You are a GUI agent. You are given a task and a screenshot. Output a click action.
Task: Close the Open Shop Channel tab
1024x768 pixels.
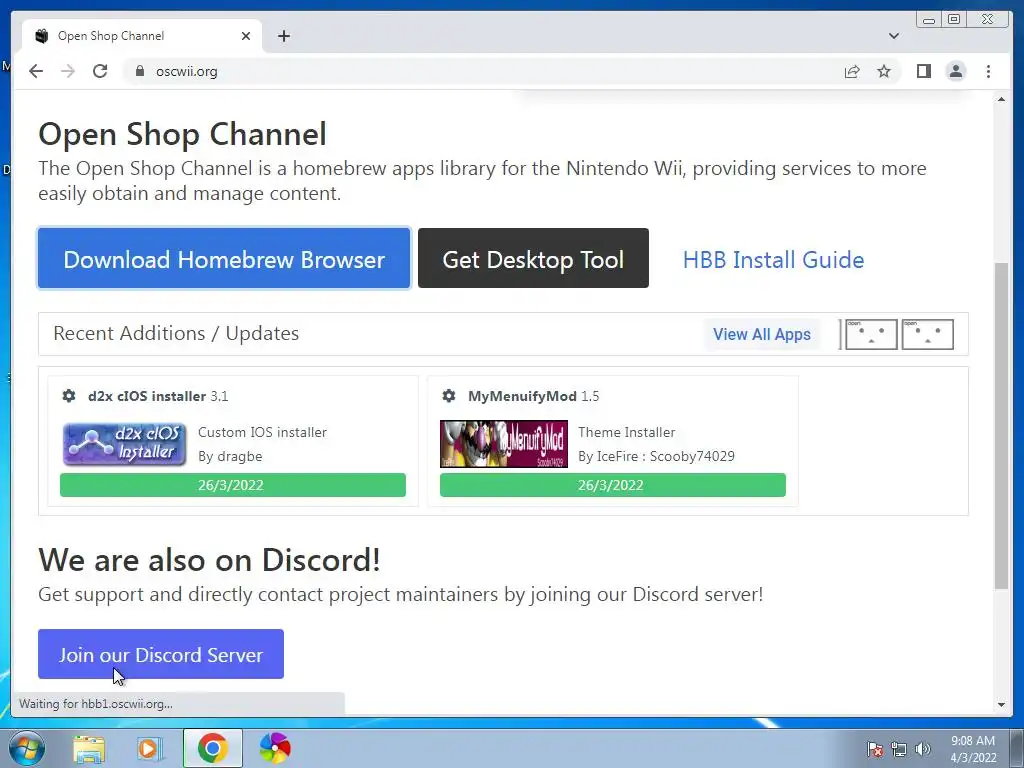tap(246, 36)
